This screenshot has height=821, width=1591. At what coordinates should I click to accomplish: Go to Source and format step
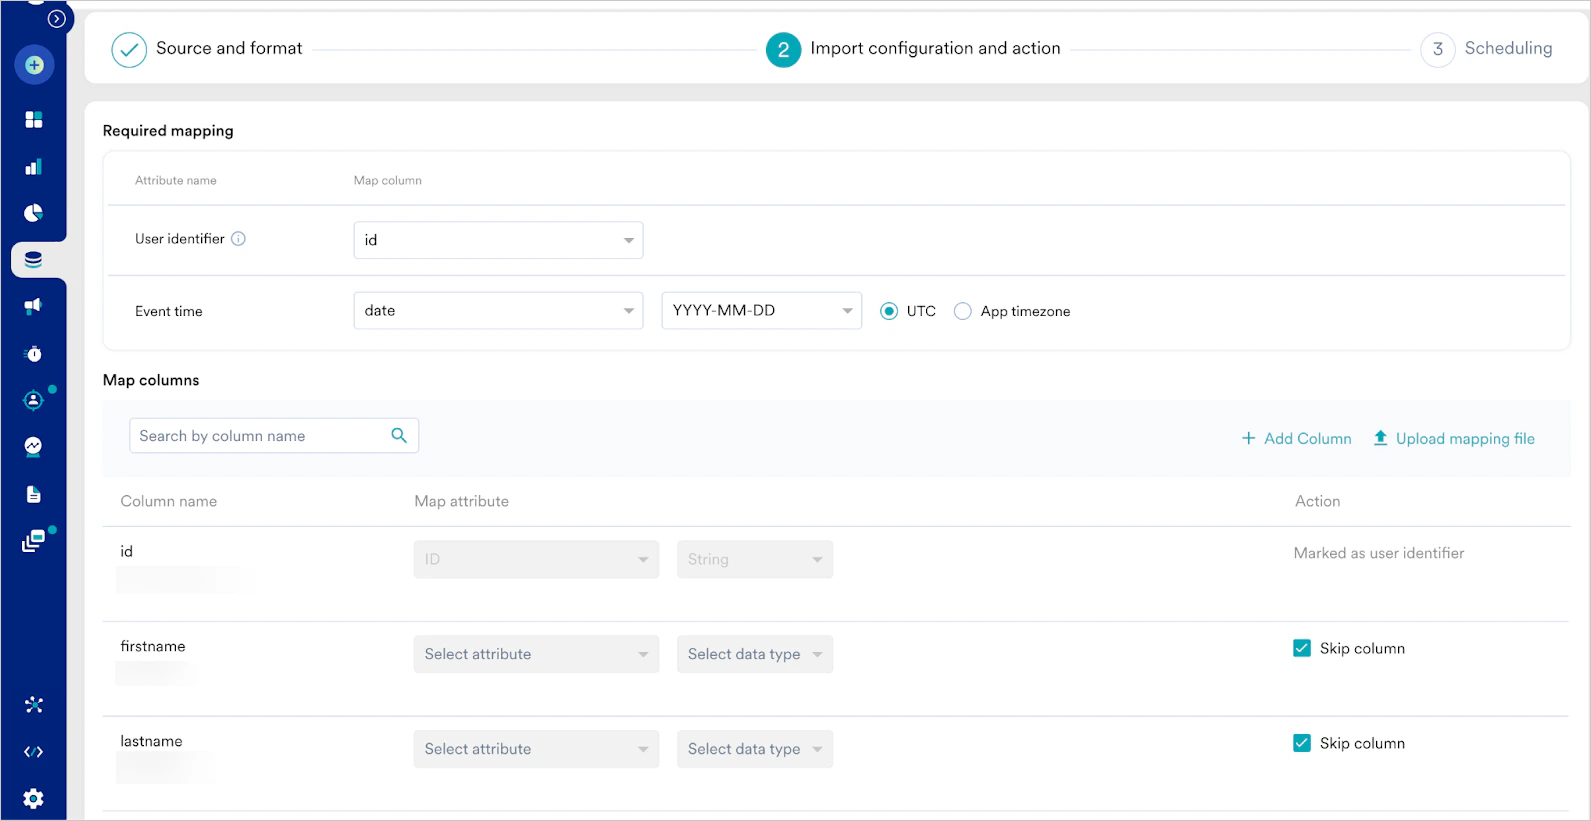coord(229,48)
